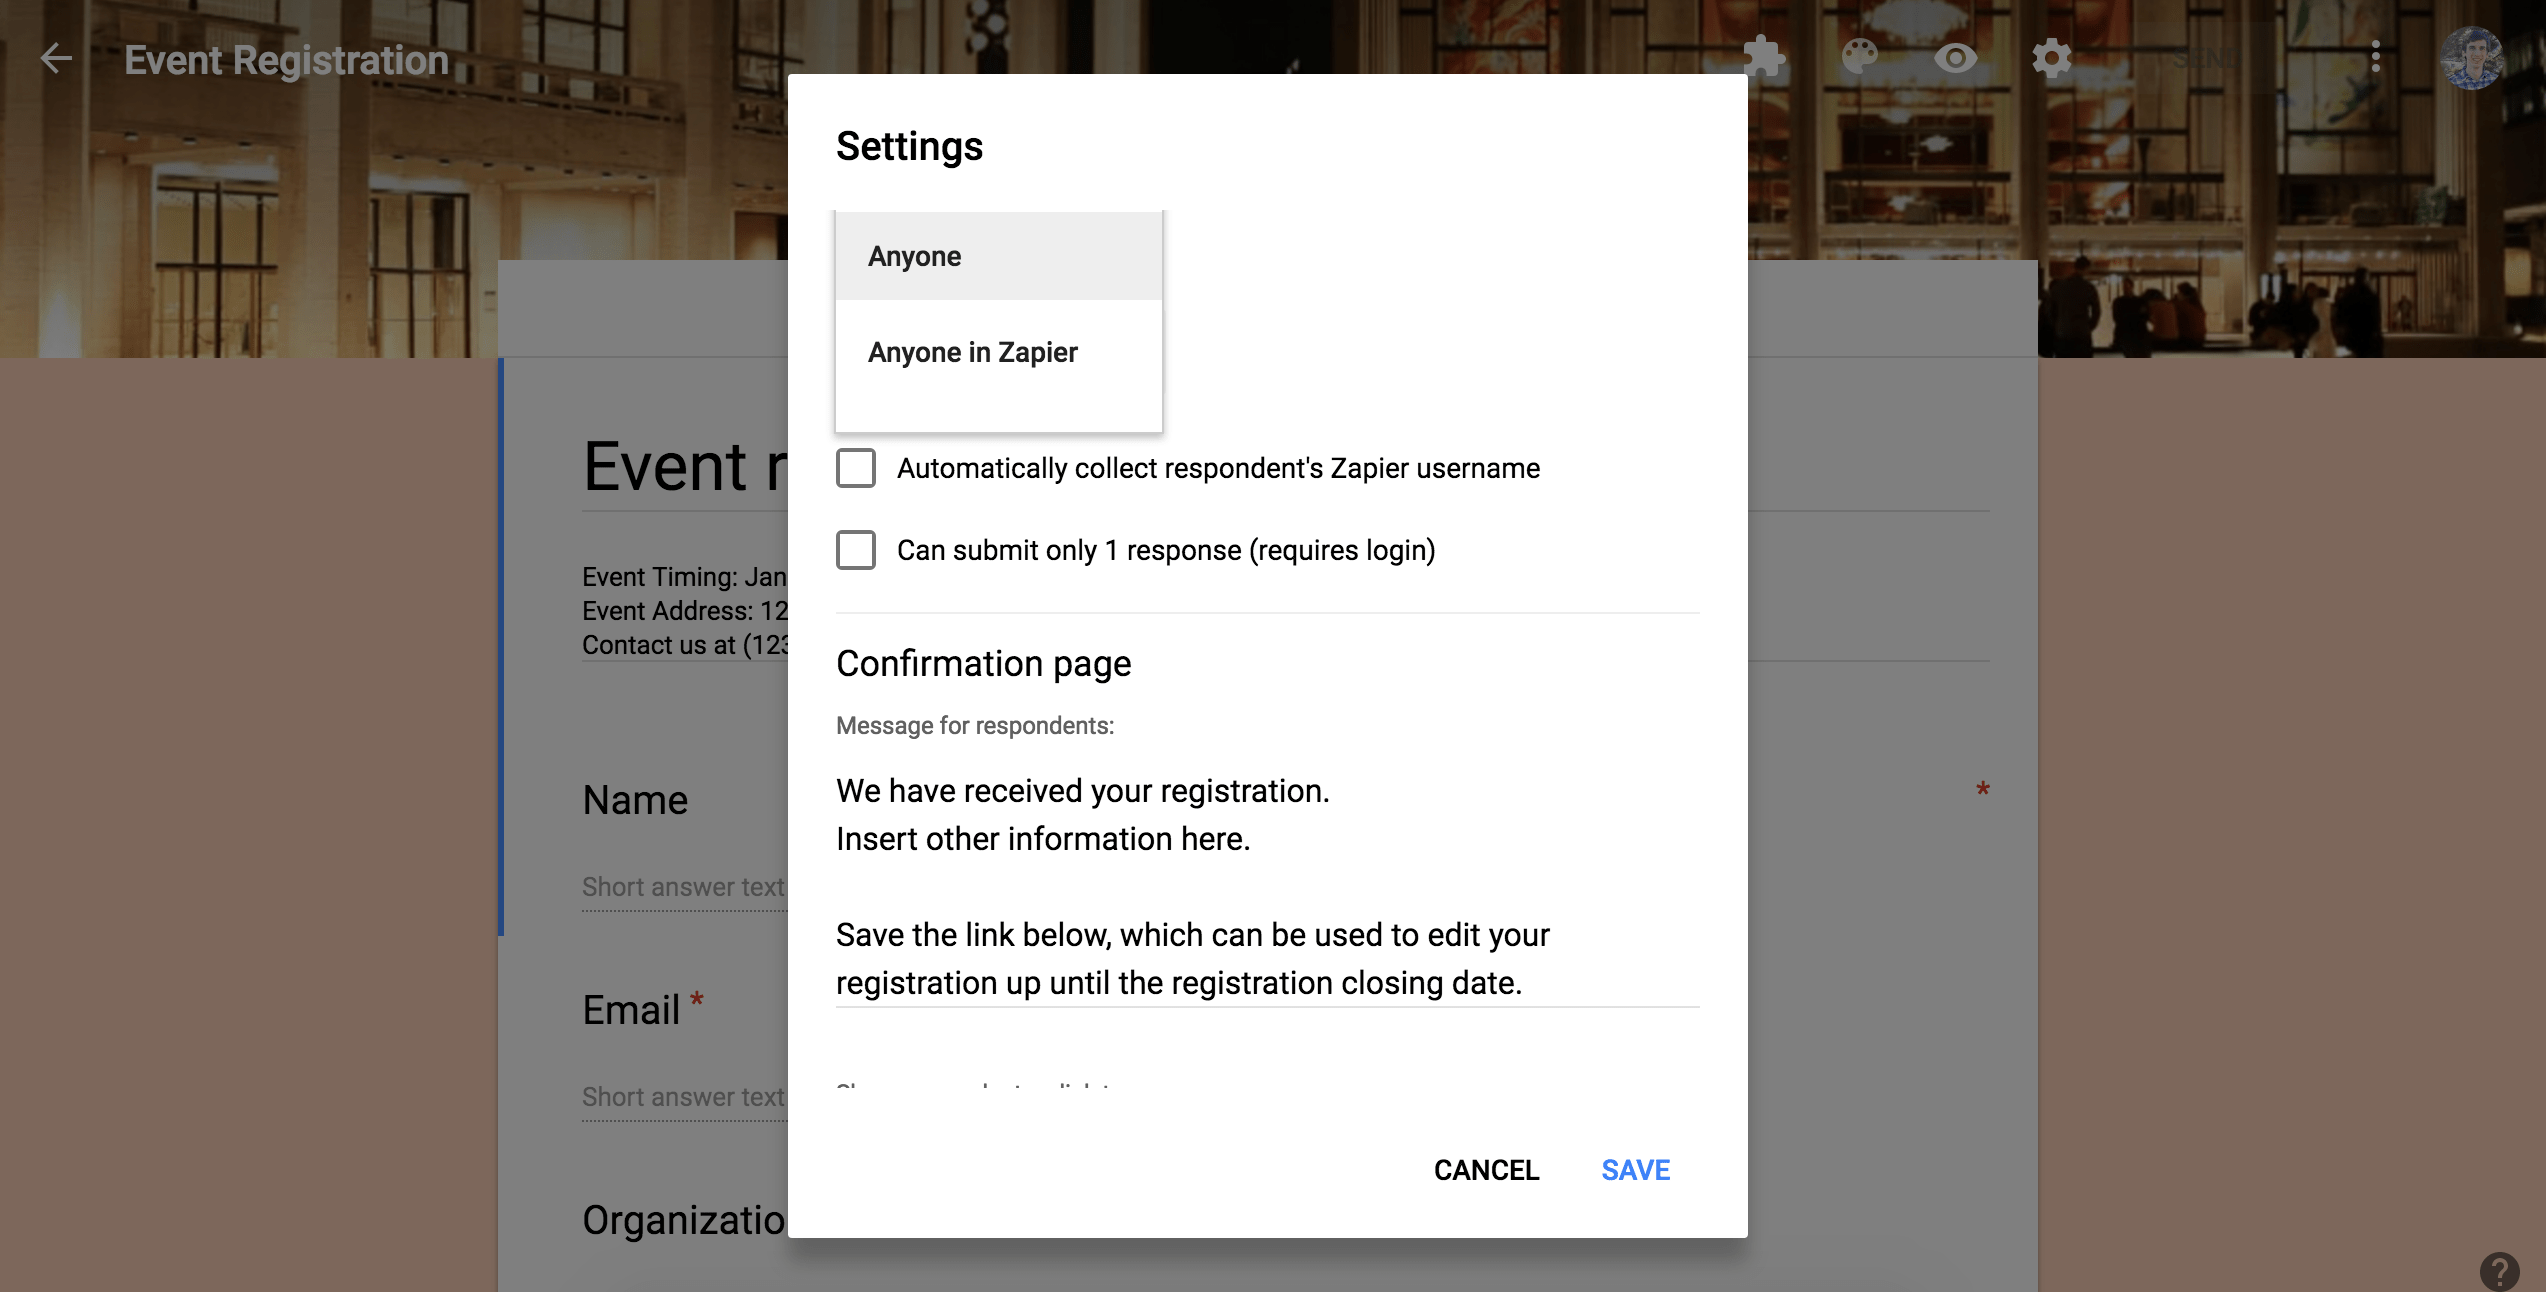The image size is (2546, 1292).
Task: Click the Event Registration form title
Action: (286, 60)
